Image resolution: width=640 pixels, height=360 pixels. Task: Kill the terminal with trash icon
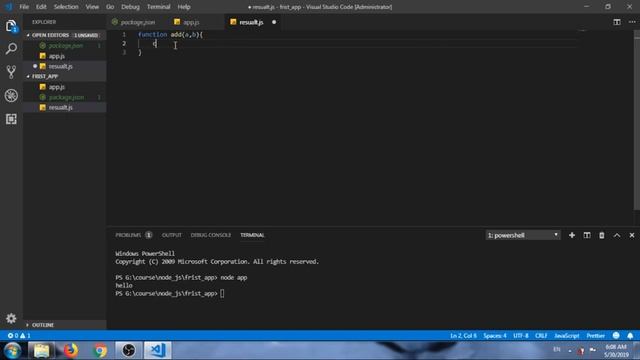click(602, 235)
